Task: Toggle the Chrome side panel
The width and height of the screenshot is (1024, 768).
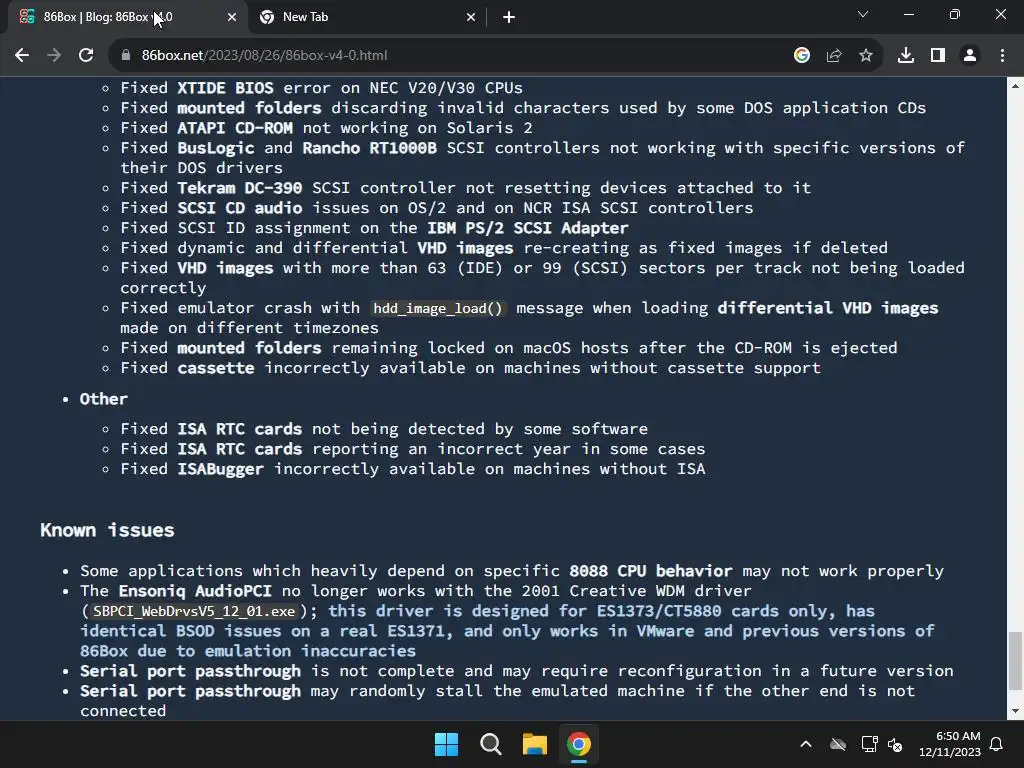Action: tap(938, 56)
